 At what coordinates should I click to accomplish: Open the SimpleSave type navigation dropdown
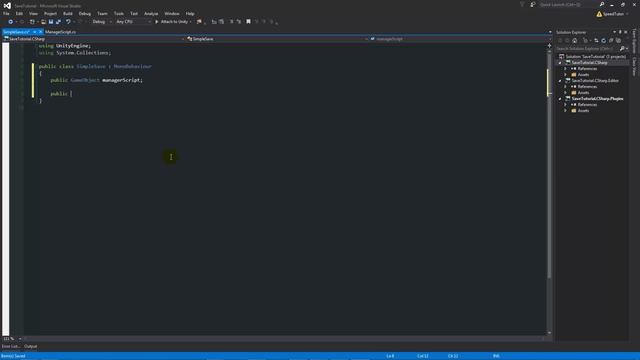[x=277, y=39]
